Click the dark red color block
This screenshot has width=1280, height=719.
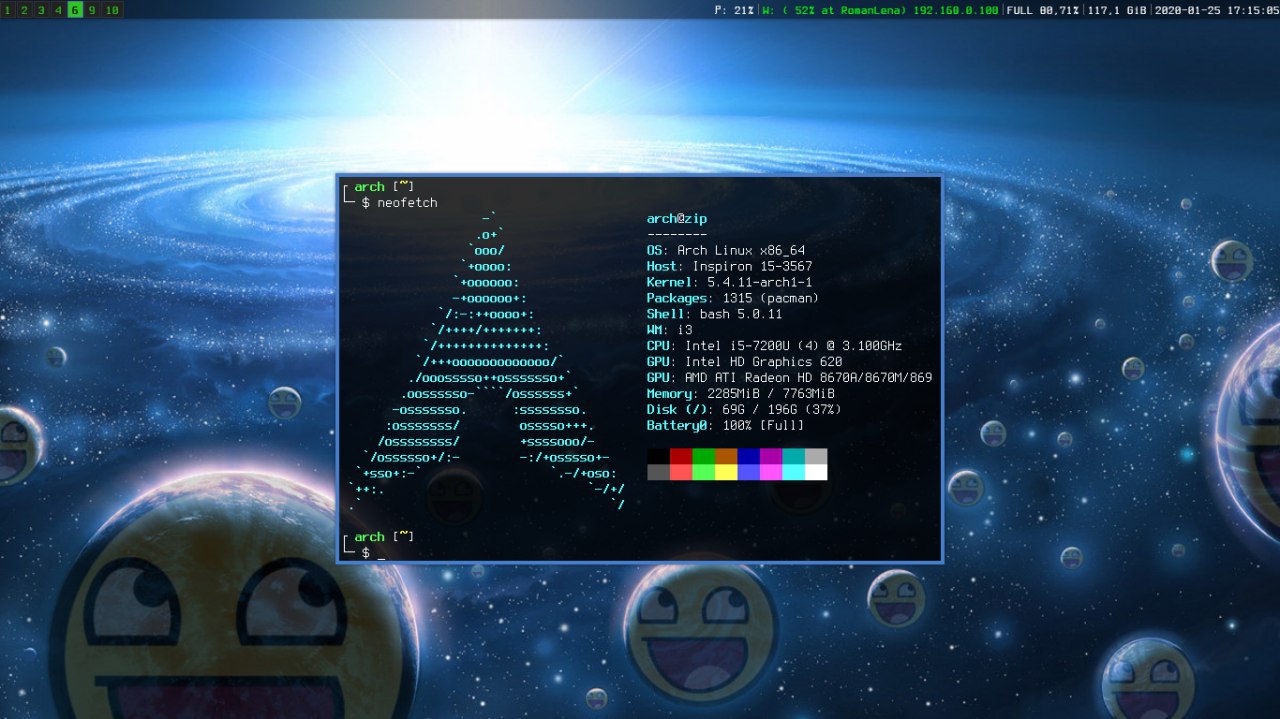pyautogui.click(x=681, y=456)
